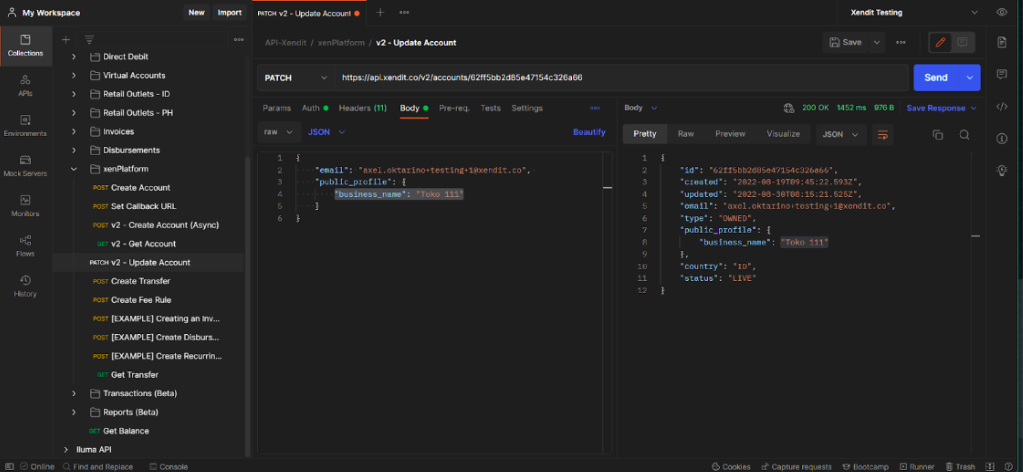Image resolution: width=1023 pixels, height=472 pixels.
Task: Open the collections panel three-dot options
Action: point(239,39)
